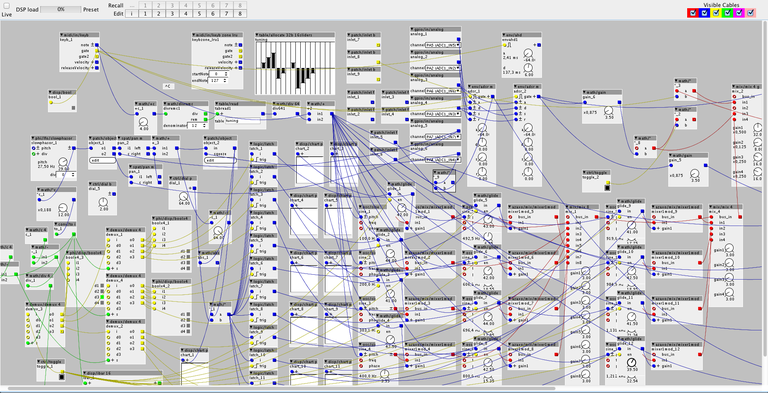Click the DSP load progress bar
Viewport: 768px width, 393px height.
(61, 9)
